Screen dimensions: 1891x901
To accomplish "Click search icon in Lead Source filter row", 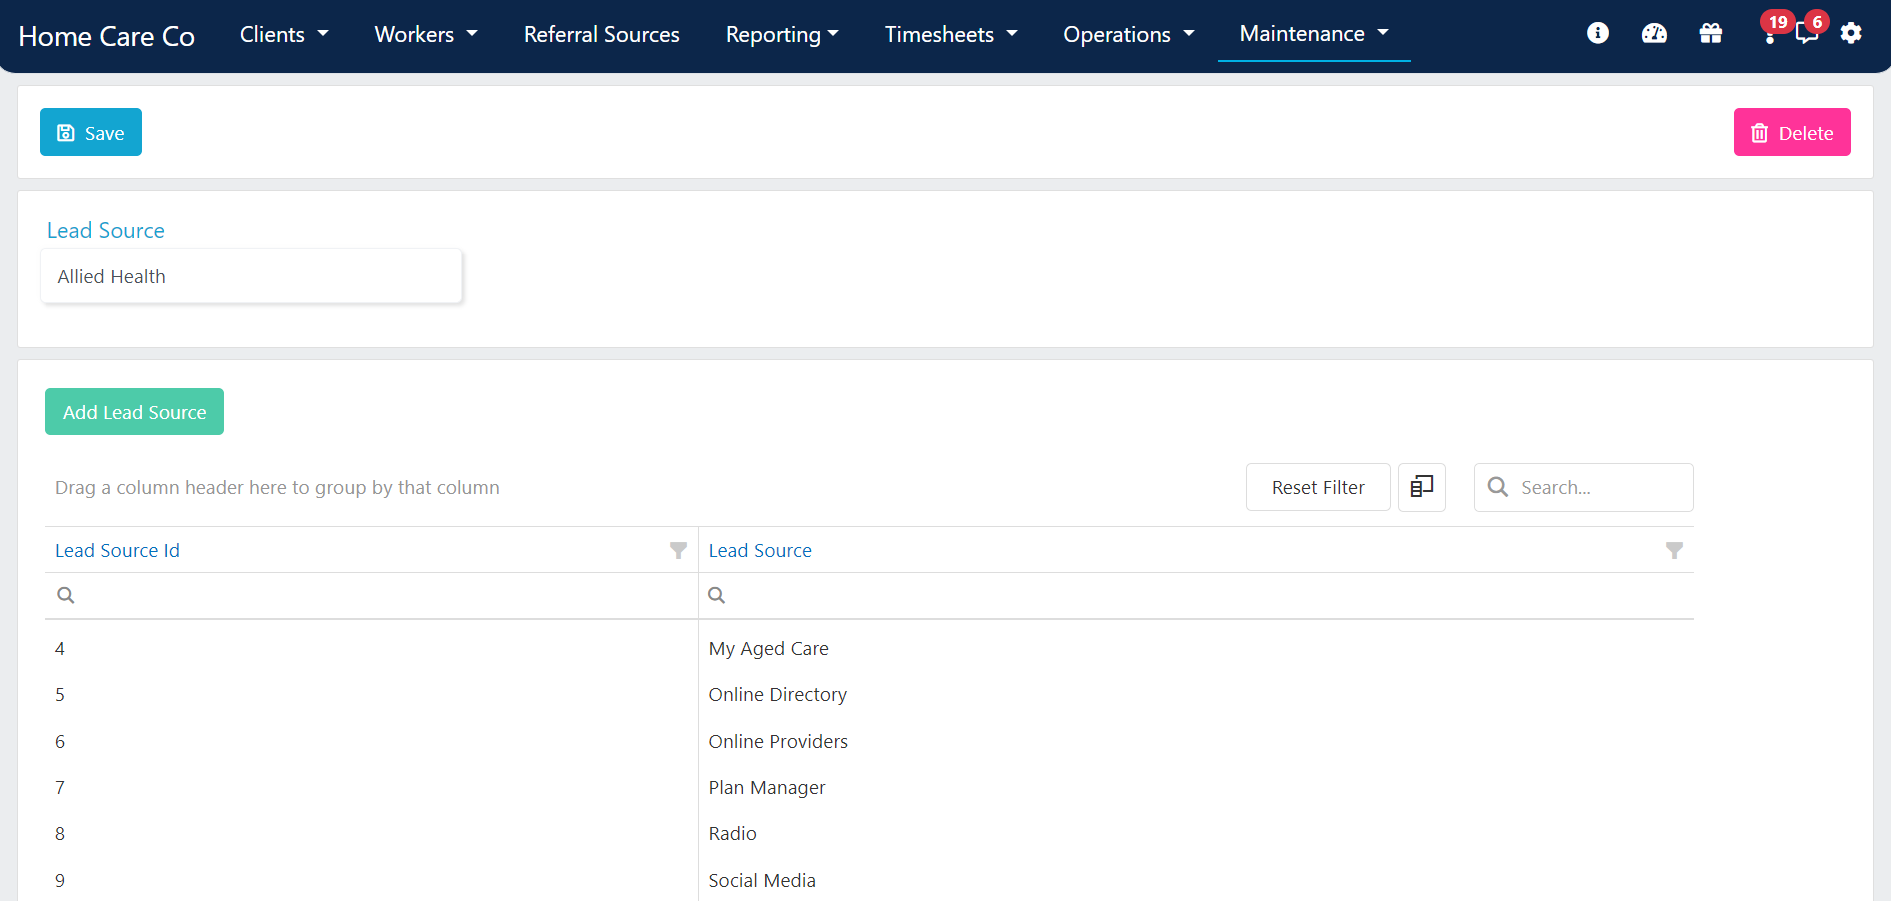I will pos(717,595).
